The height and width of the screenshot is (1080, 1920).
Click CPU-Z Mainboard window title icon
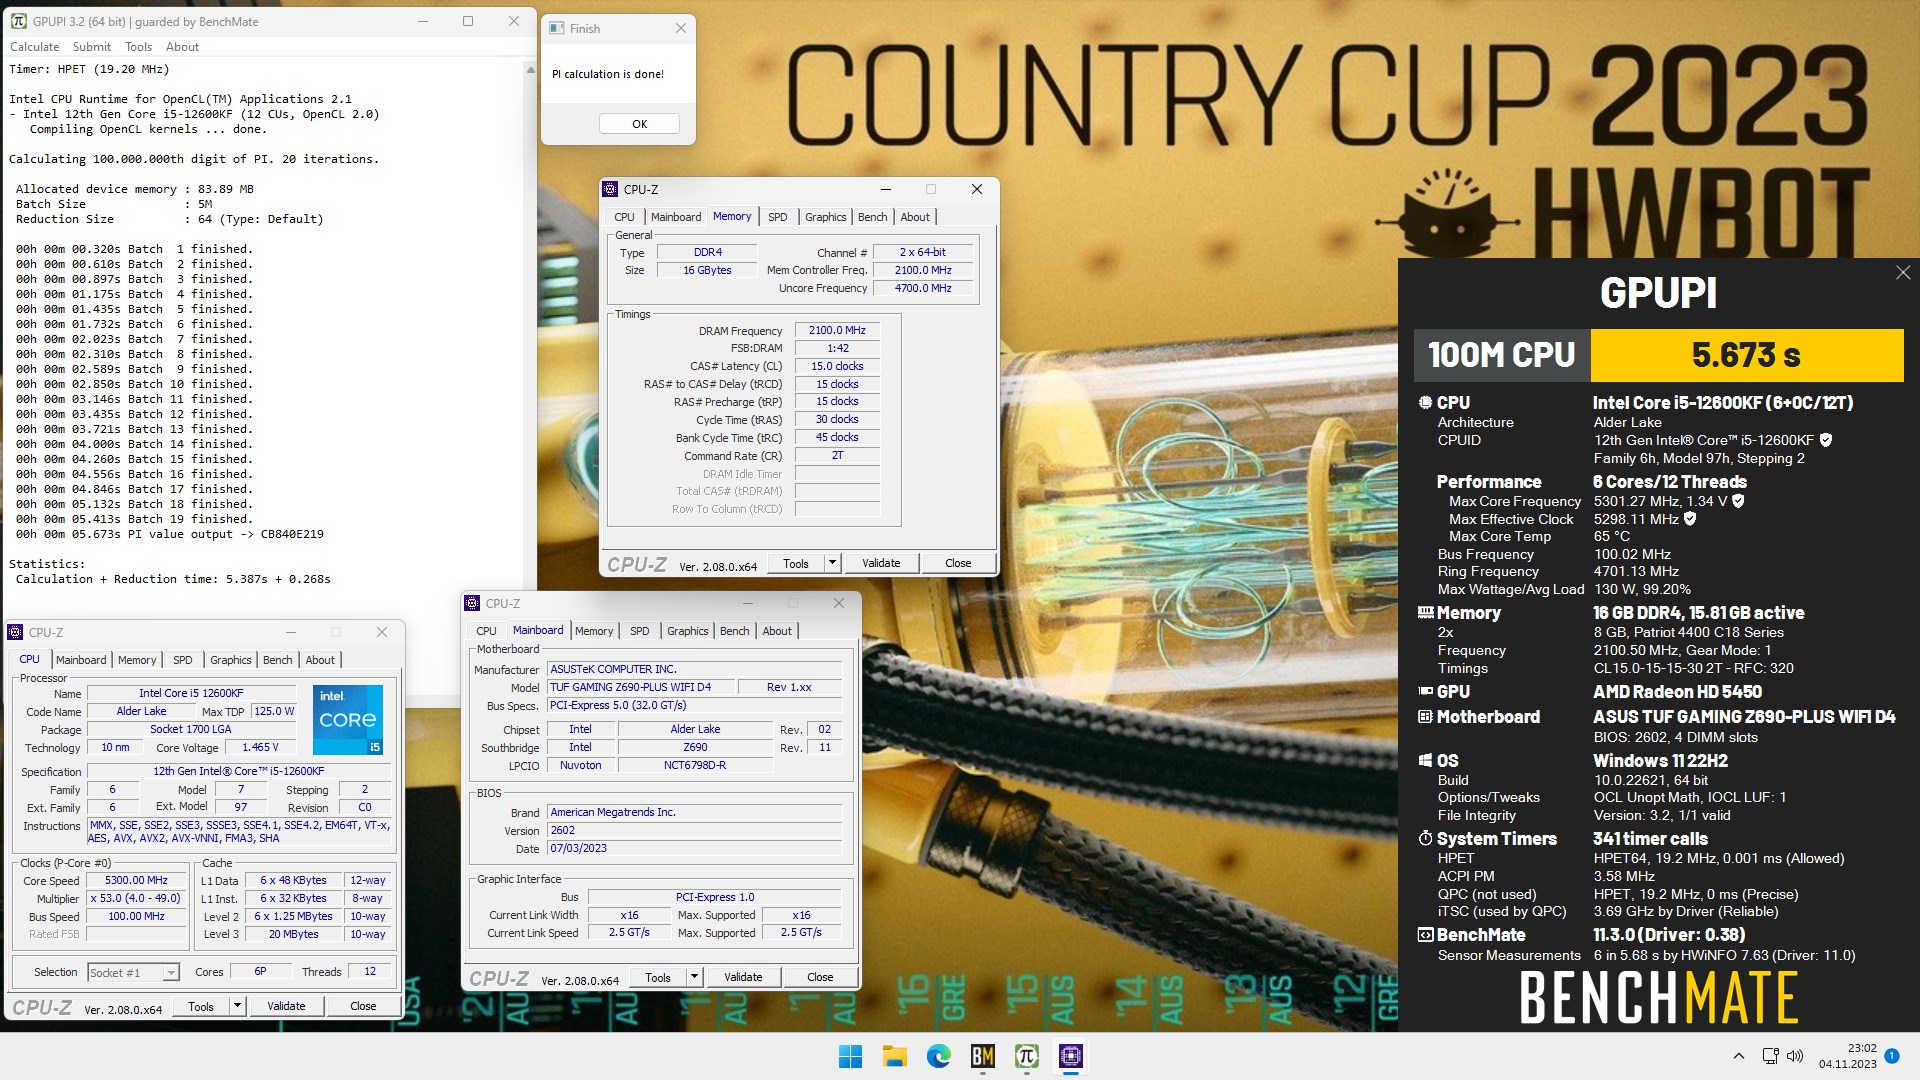(472, 603)
